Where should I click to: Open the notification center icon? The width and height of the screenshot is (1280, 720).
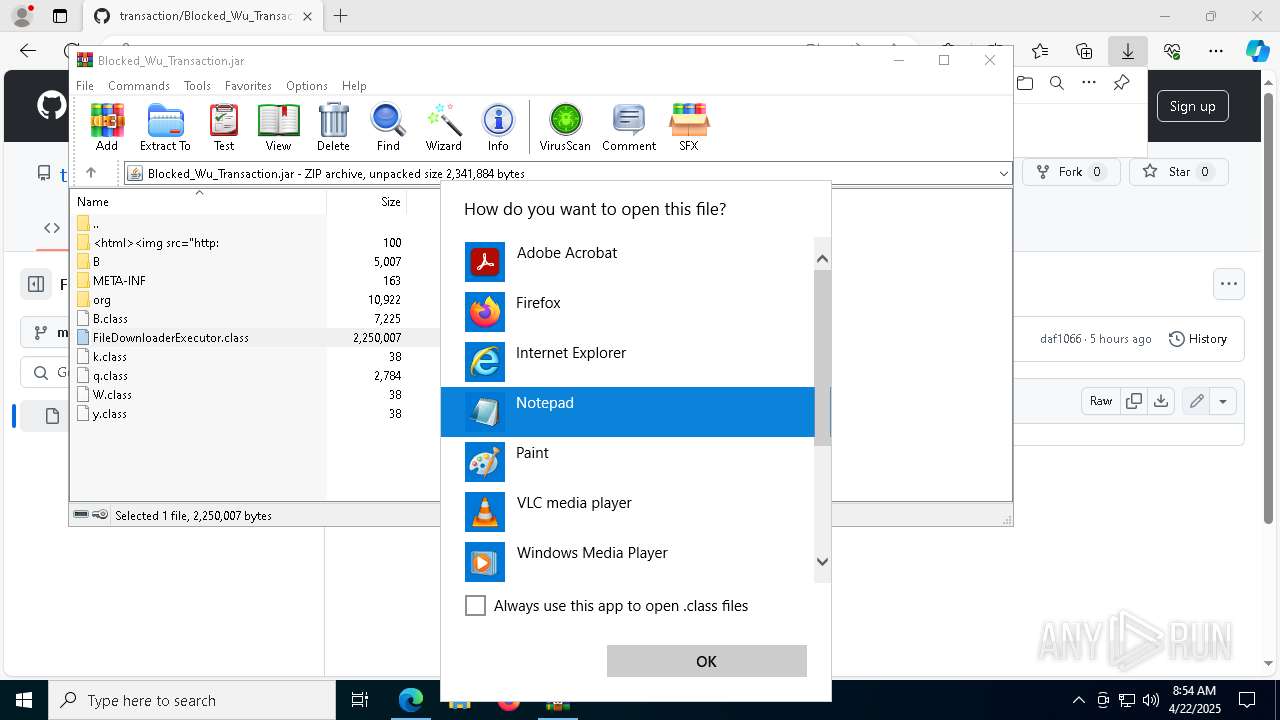(x=1247, y=700)
